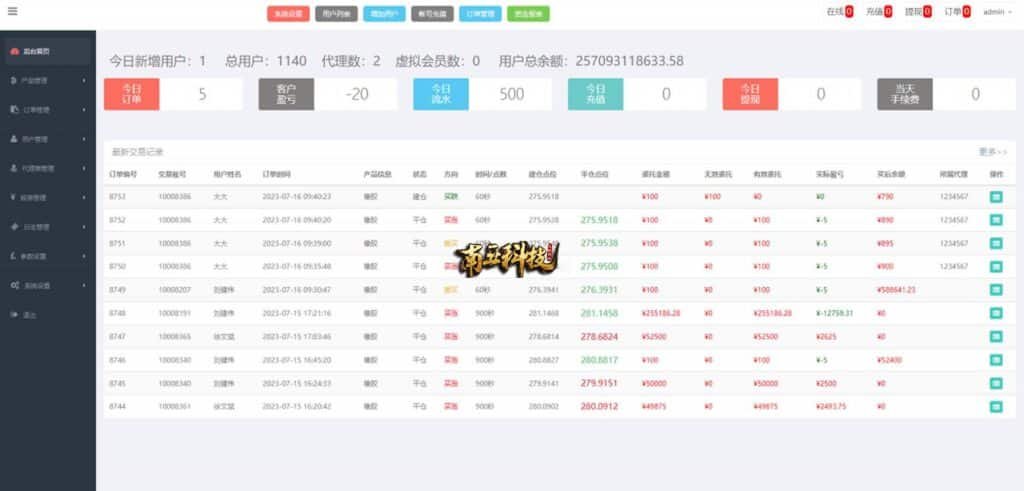Click the red 系统设置 shortcut button
This screenshot has height=491, width=1024.
pyautogui.click(x=288, y=14)
